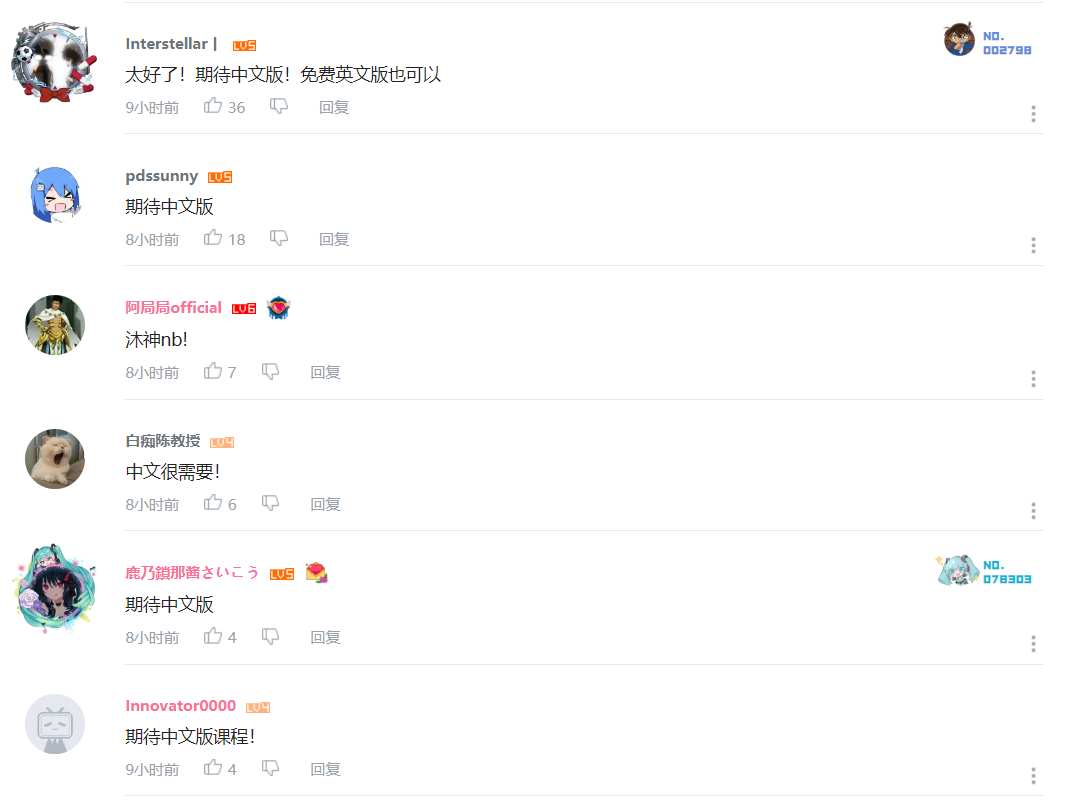Open 阿局局official username link
This screenshot has width=1069, height=810.
173,308
